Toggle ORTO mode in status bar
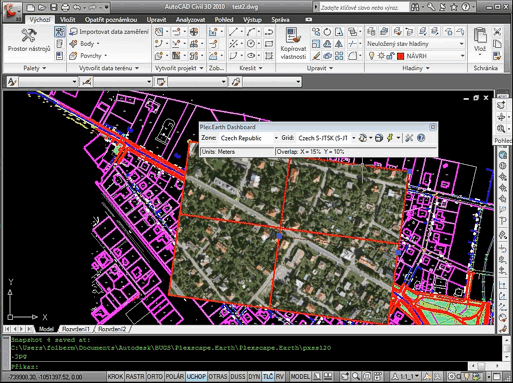 pyautogui.click(x=155, y=377)
